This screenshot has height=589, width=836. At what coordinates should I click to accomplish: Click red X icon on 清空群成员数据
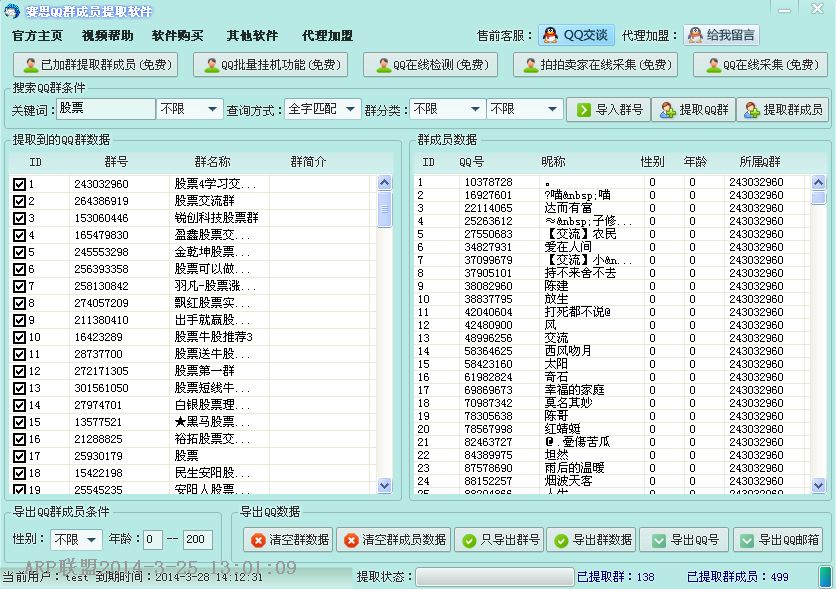[x=351, y=540]
